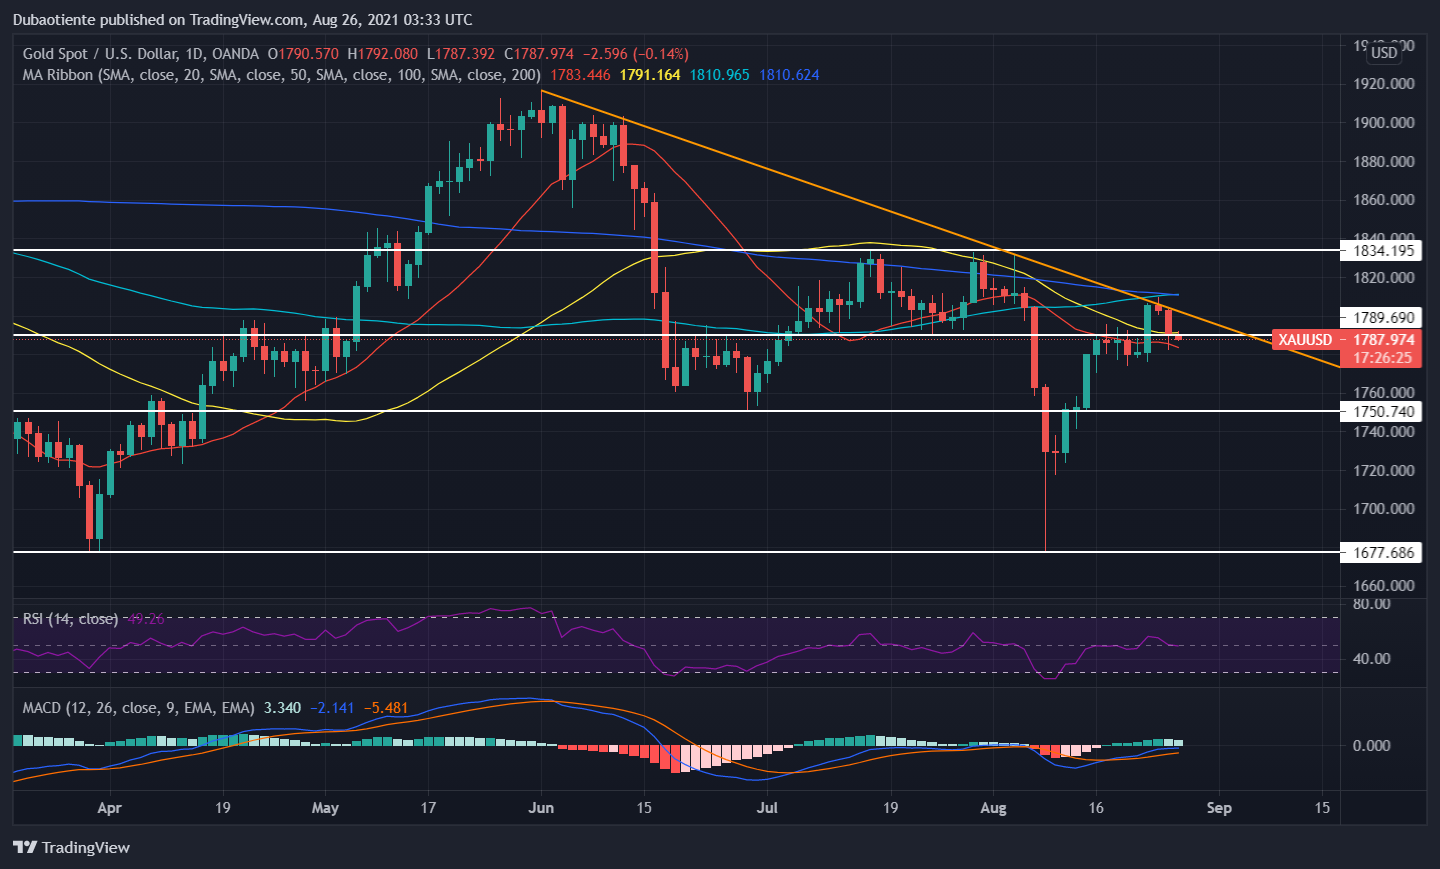
Task: Click the Aug label on the time axis
Action: [993, 808]
